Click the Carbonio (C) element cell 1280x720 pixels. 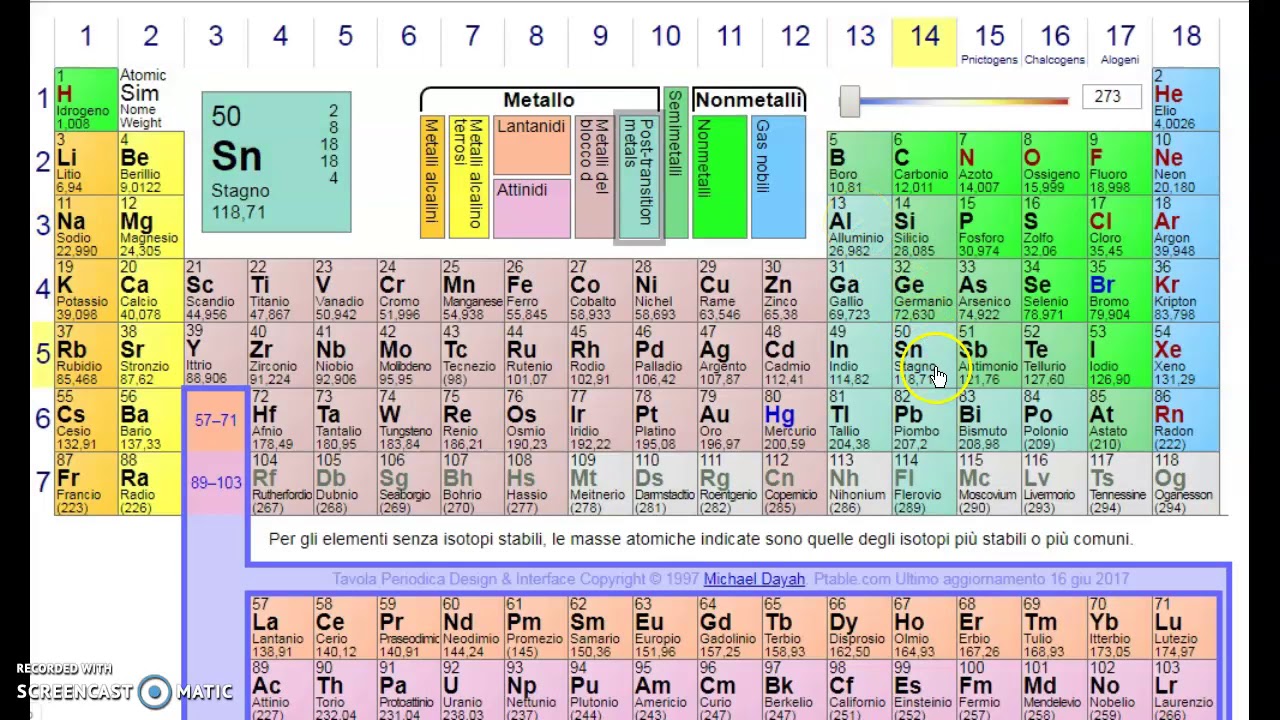point(924,164)
